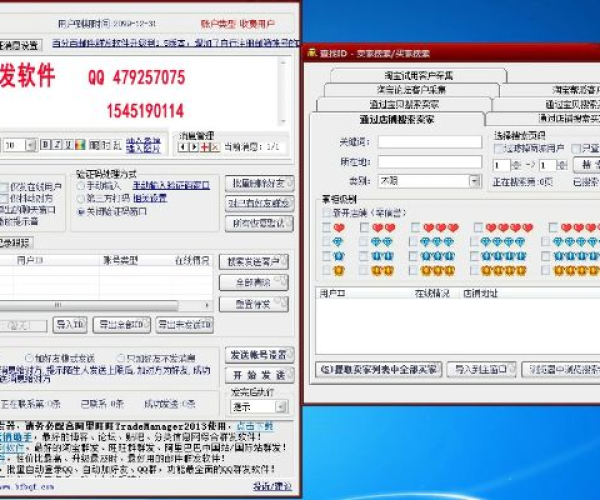Open the 发送帐号设置 button
This screenshot has width=600, height=500.
coord(259,355)
